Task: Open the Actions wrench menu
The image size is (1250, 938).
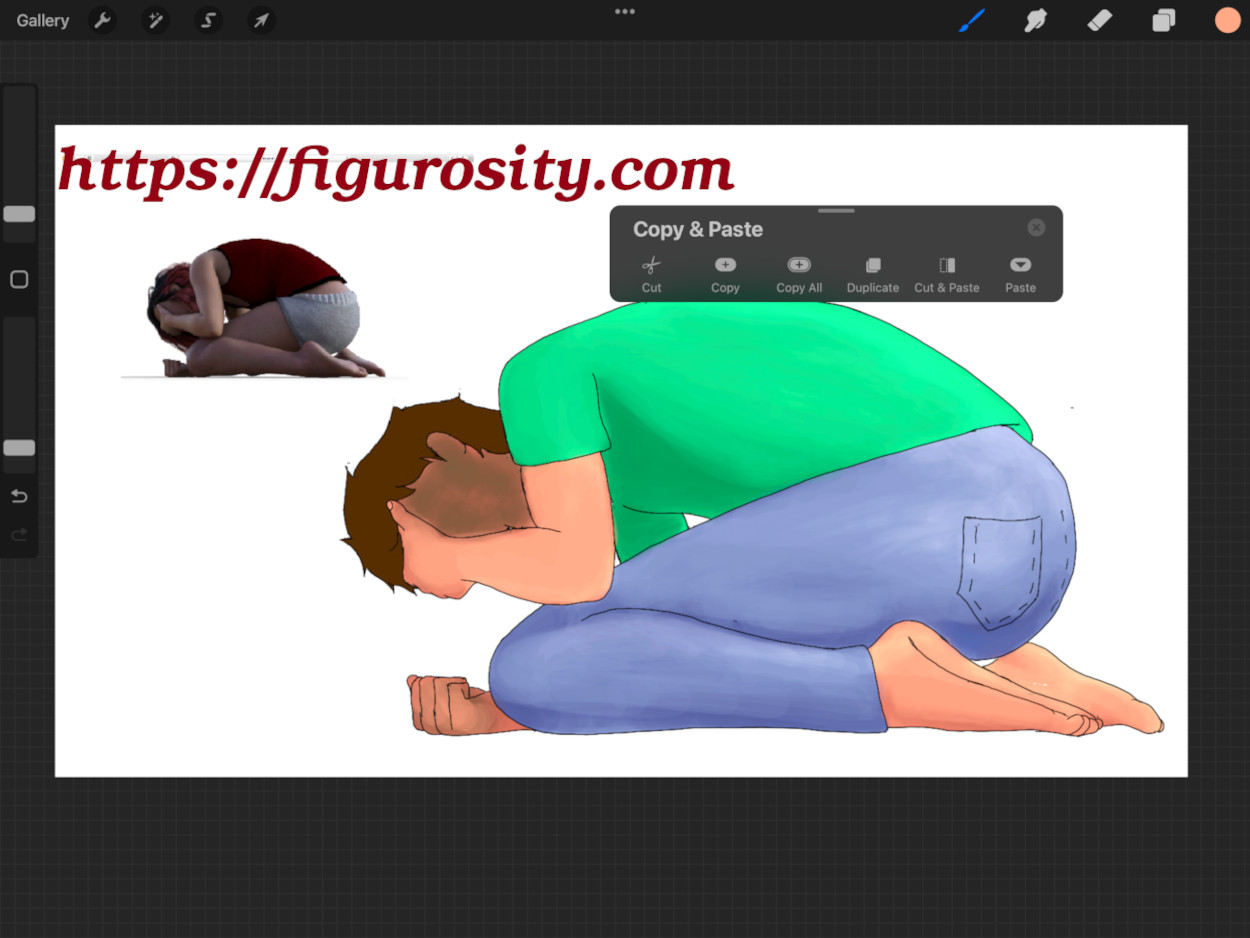Action: point(102,20)
